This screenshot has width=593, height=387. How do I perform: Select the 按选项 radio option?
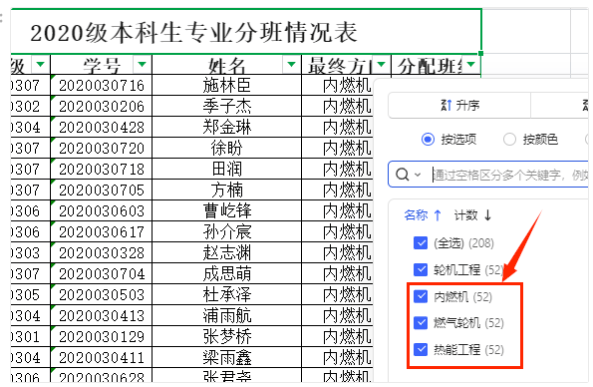428,140
